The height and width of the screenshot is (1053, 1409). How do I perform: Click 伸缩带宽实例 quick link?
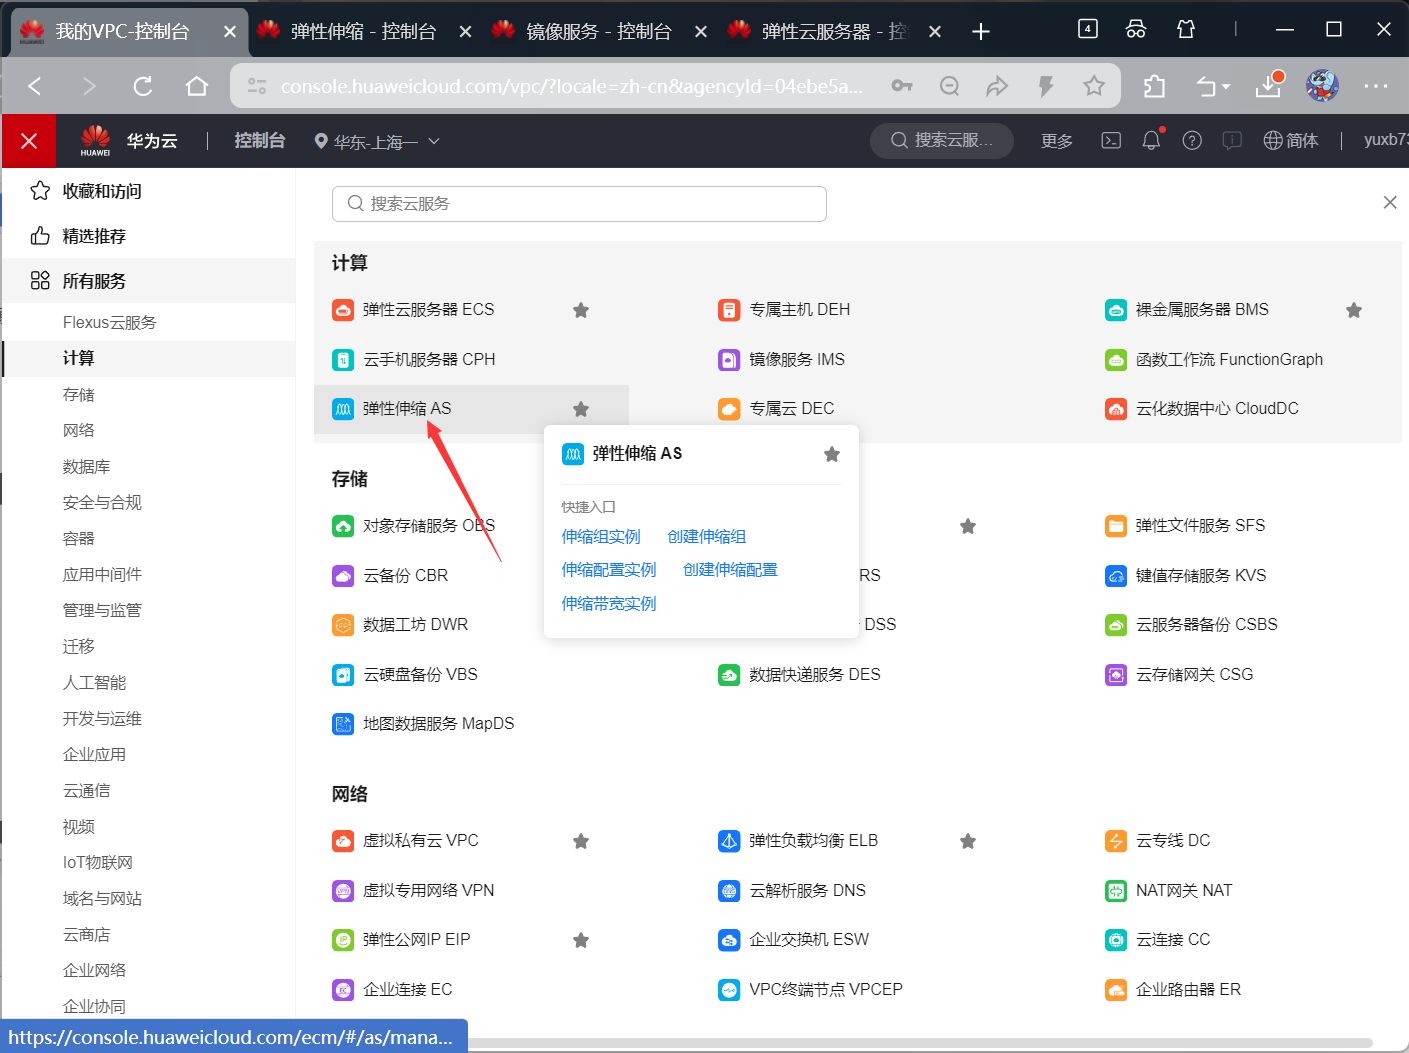[x=609, y=604]
